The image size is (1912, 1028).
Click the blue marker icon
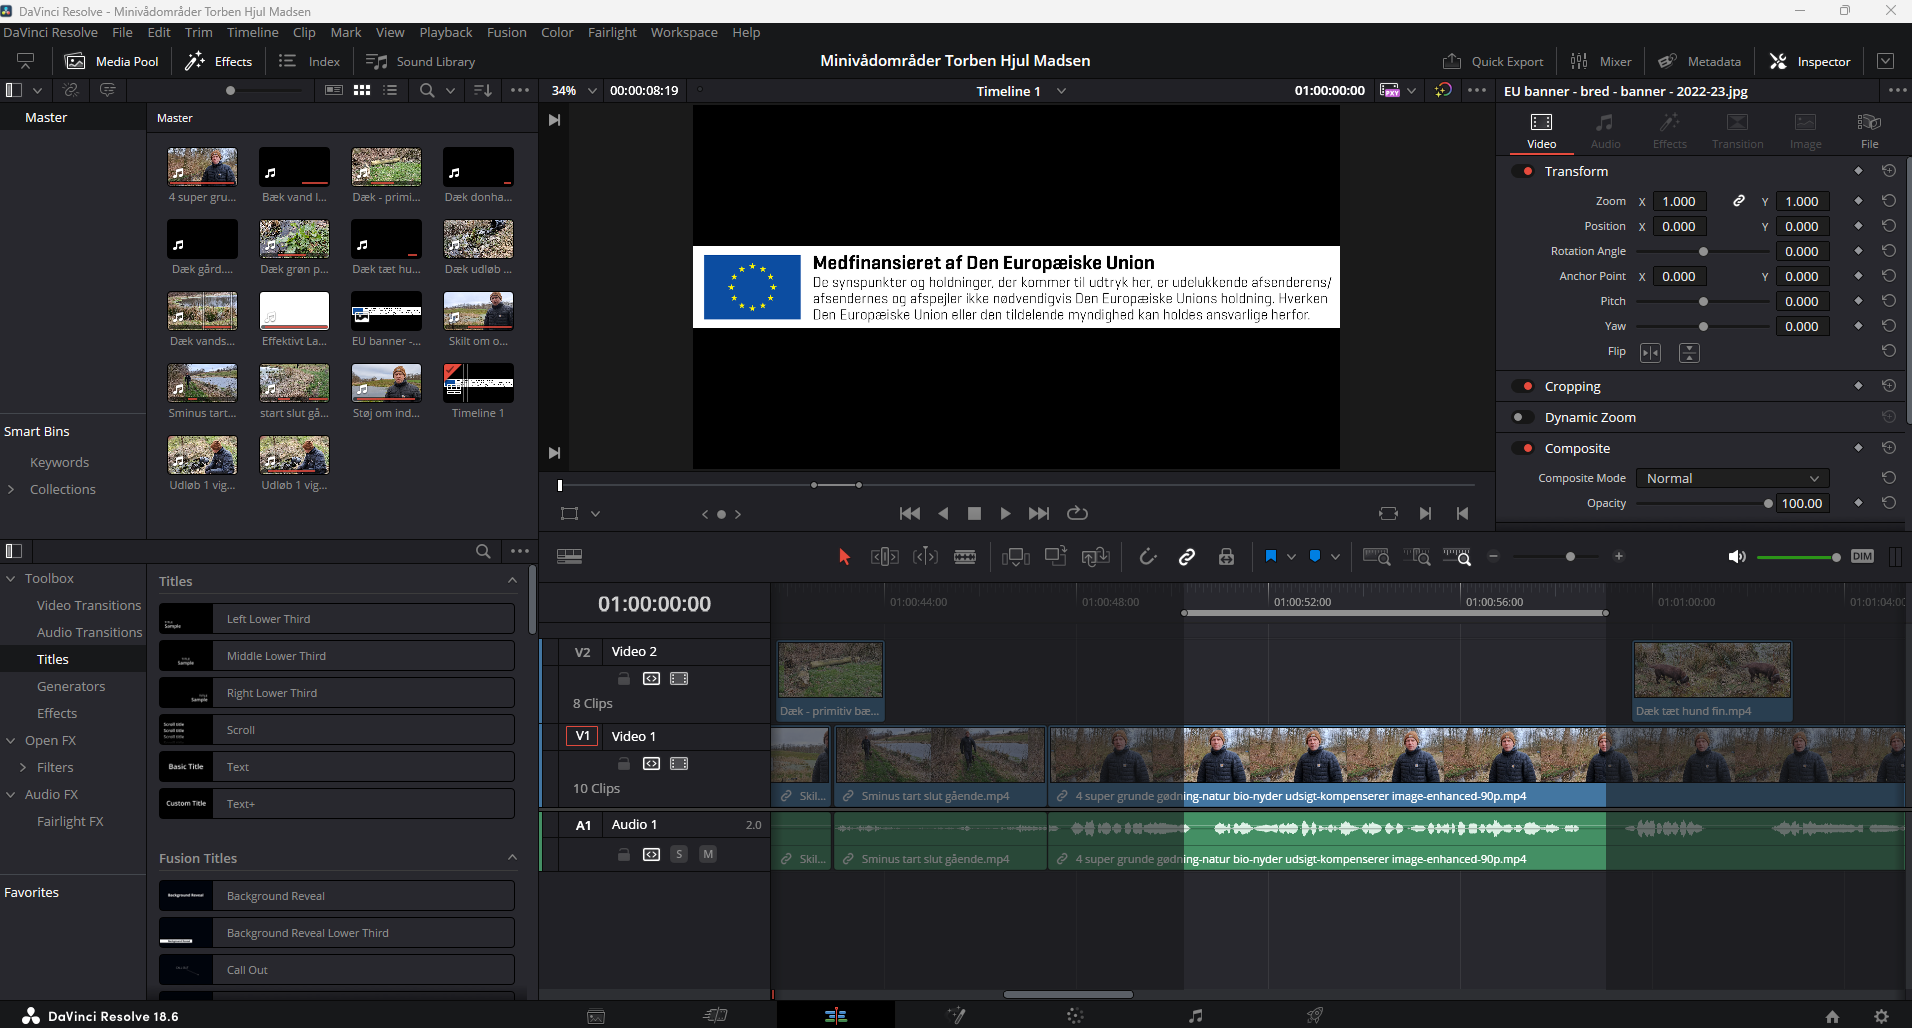click(x=1315, y=556)
